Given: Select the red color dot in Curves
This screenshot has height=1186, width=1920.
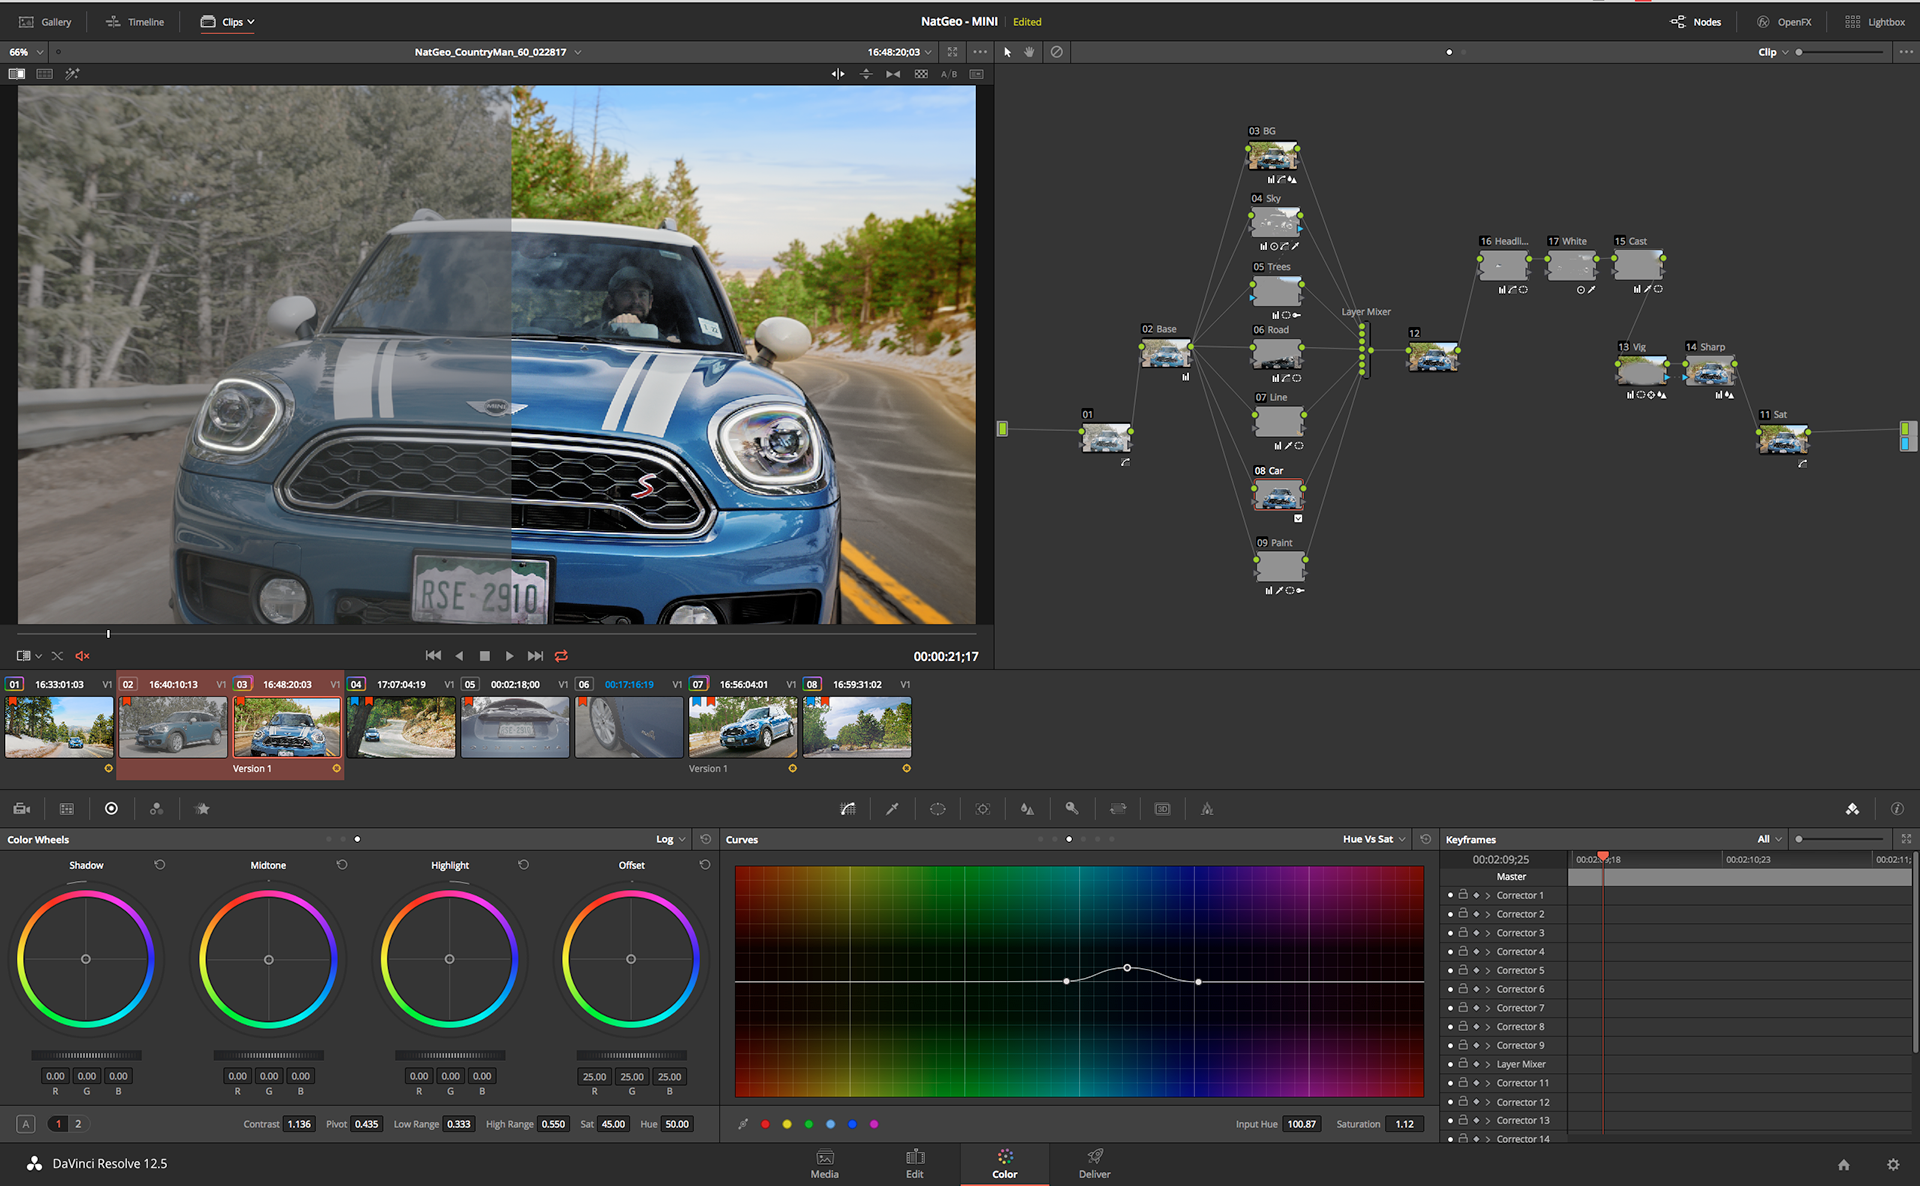Looking at the screenshot, I should (x=765, y=1124).
